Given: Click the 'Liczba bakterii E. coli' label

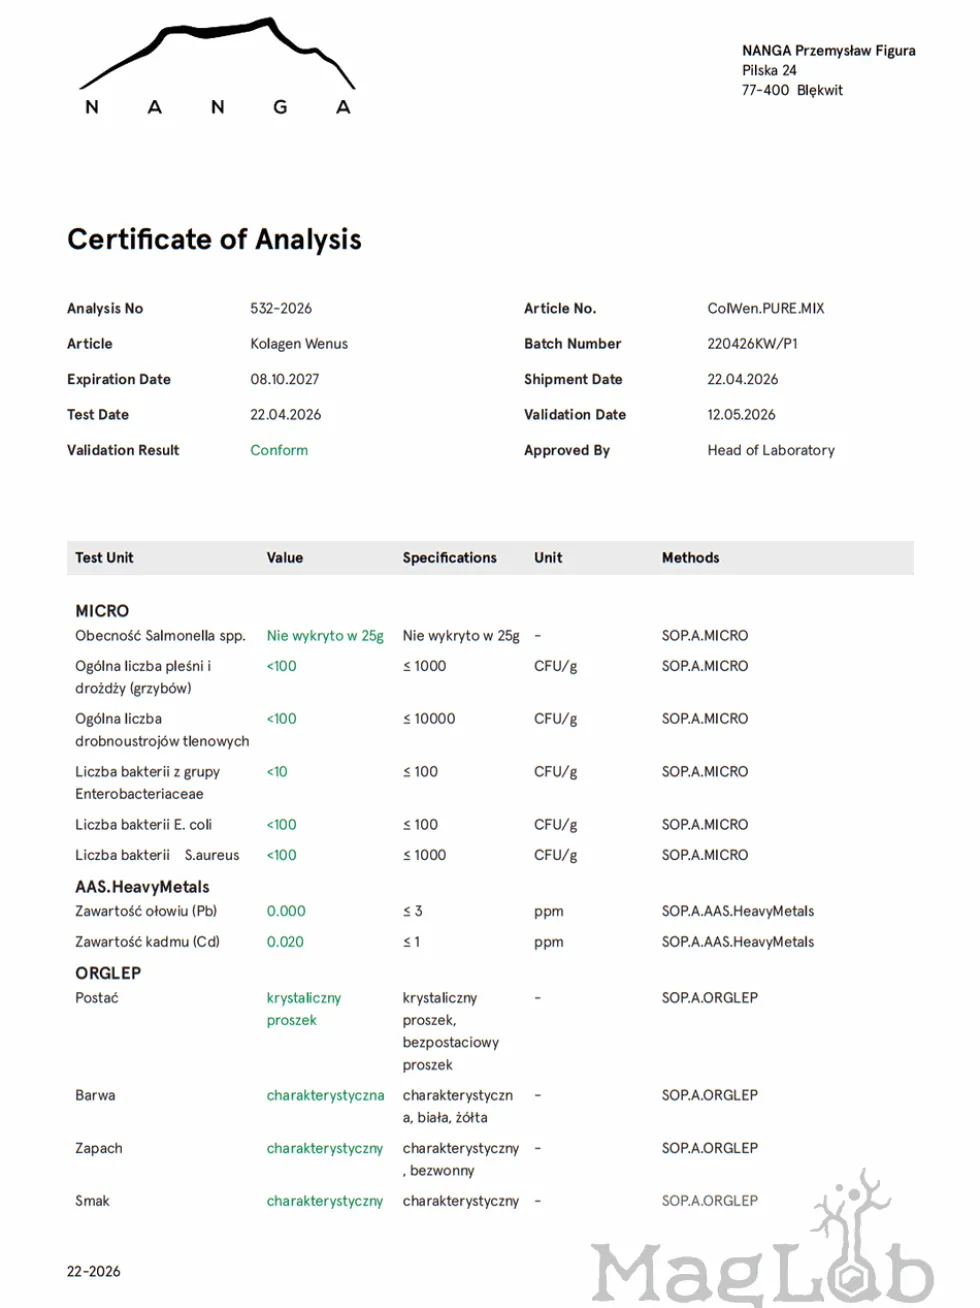Looking at the screenshot, I should point(143,825).
